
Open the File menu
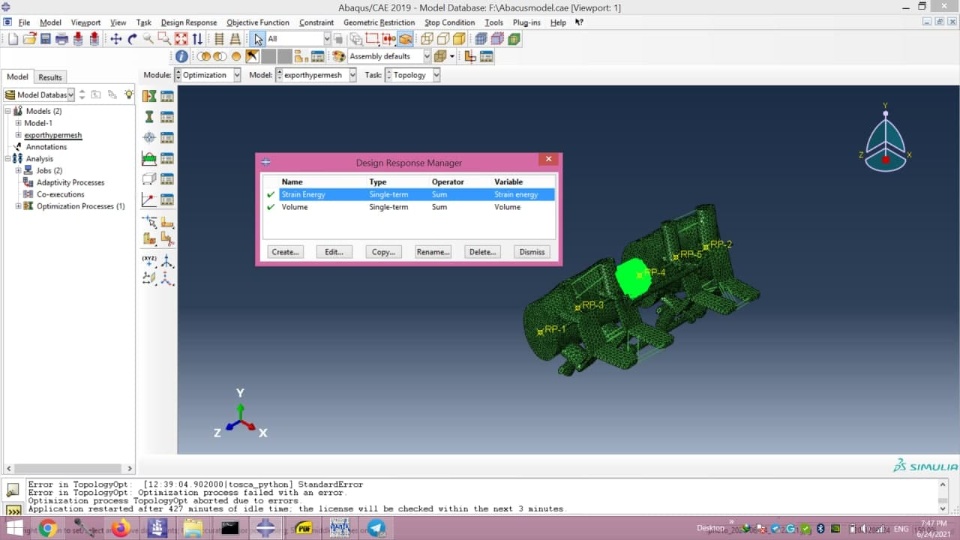tap(24, 23)
